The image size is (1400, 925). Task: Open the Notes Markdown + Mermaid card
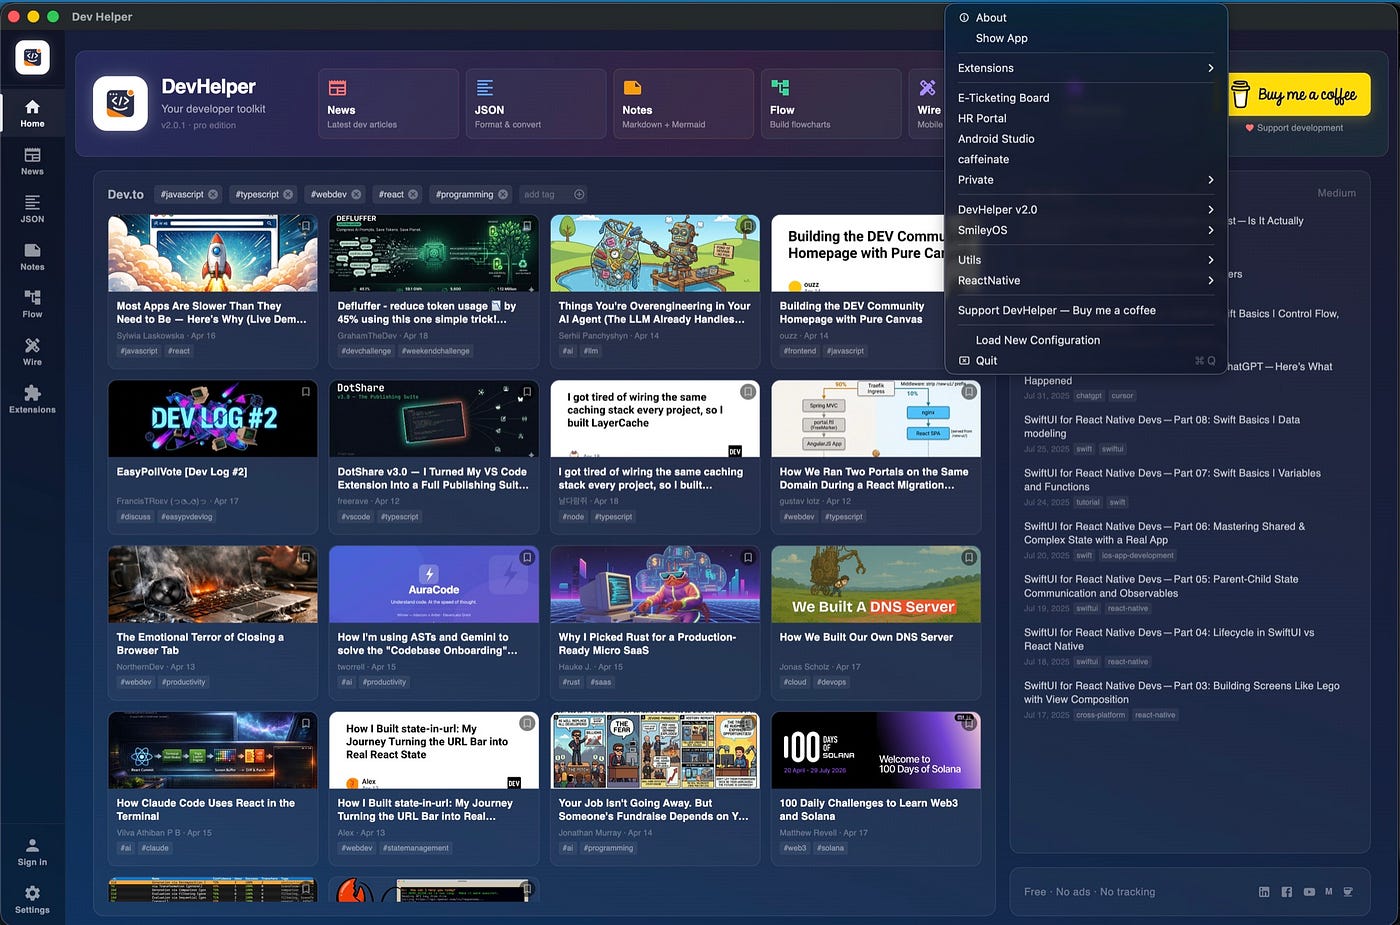pos(684,103)
